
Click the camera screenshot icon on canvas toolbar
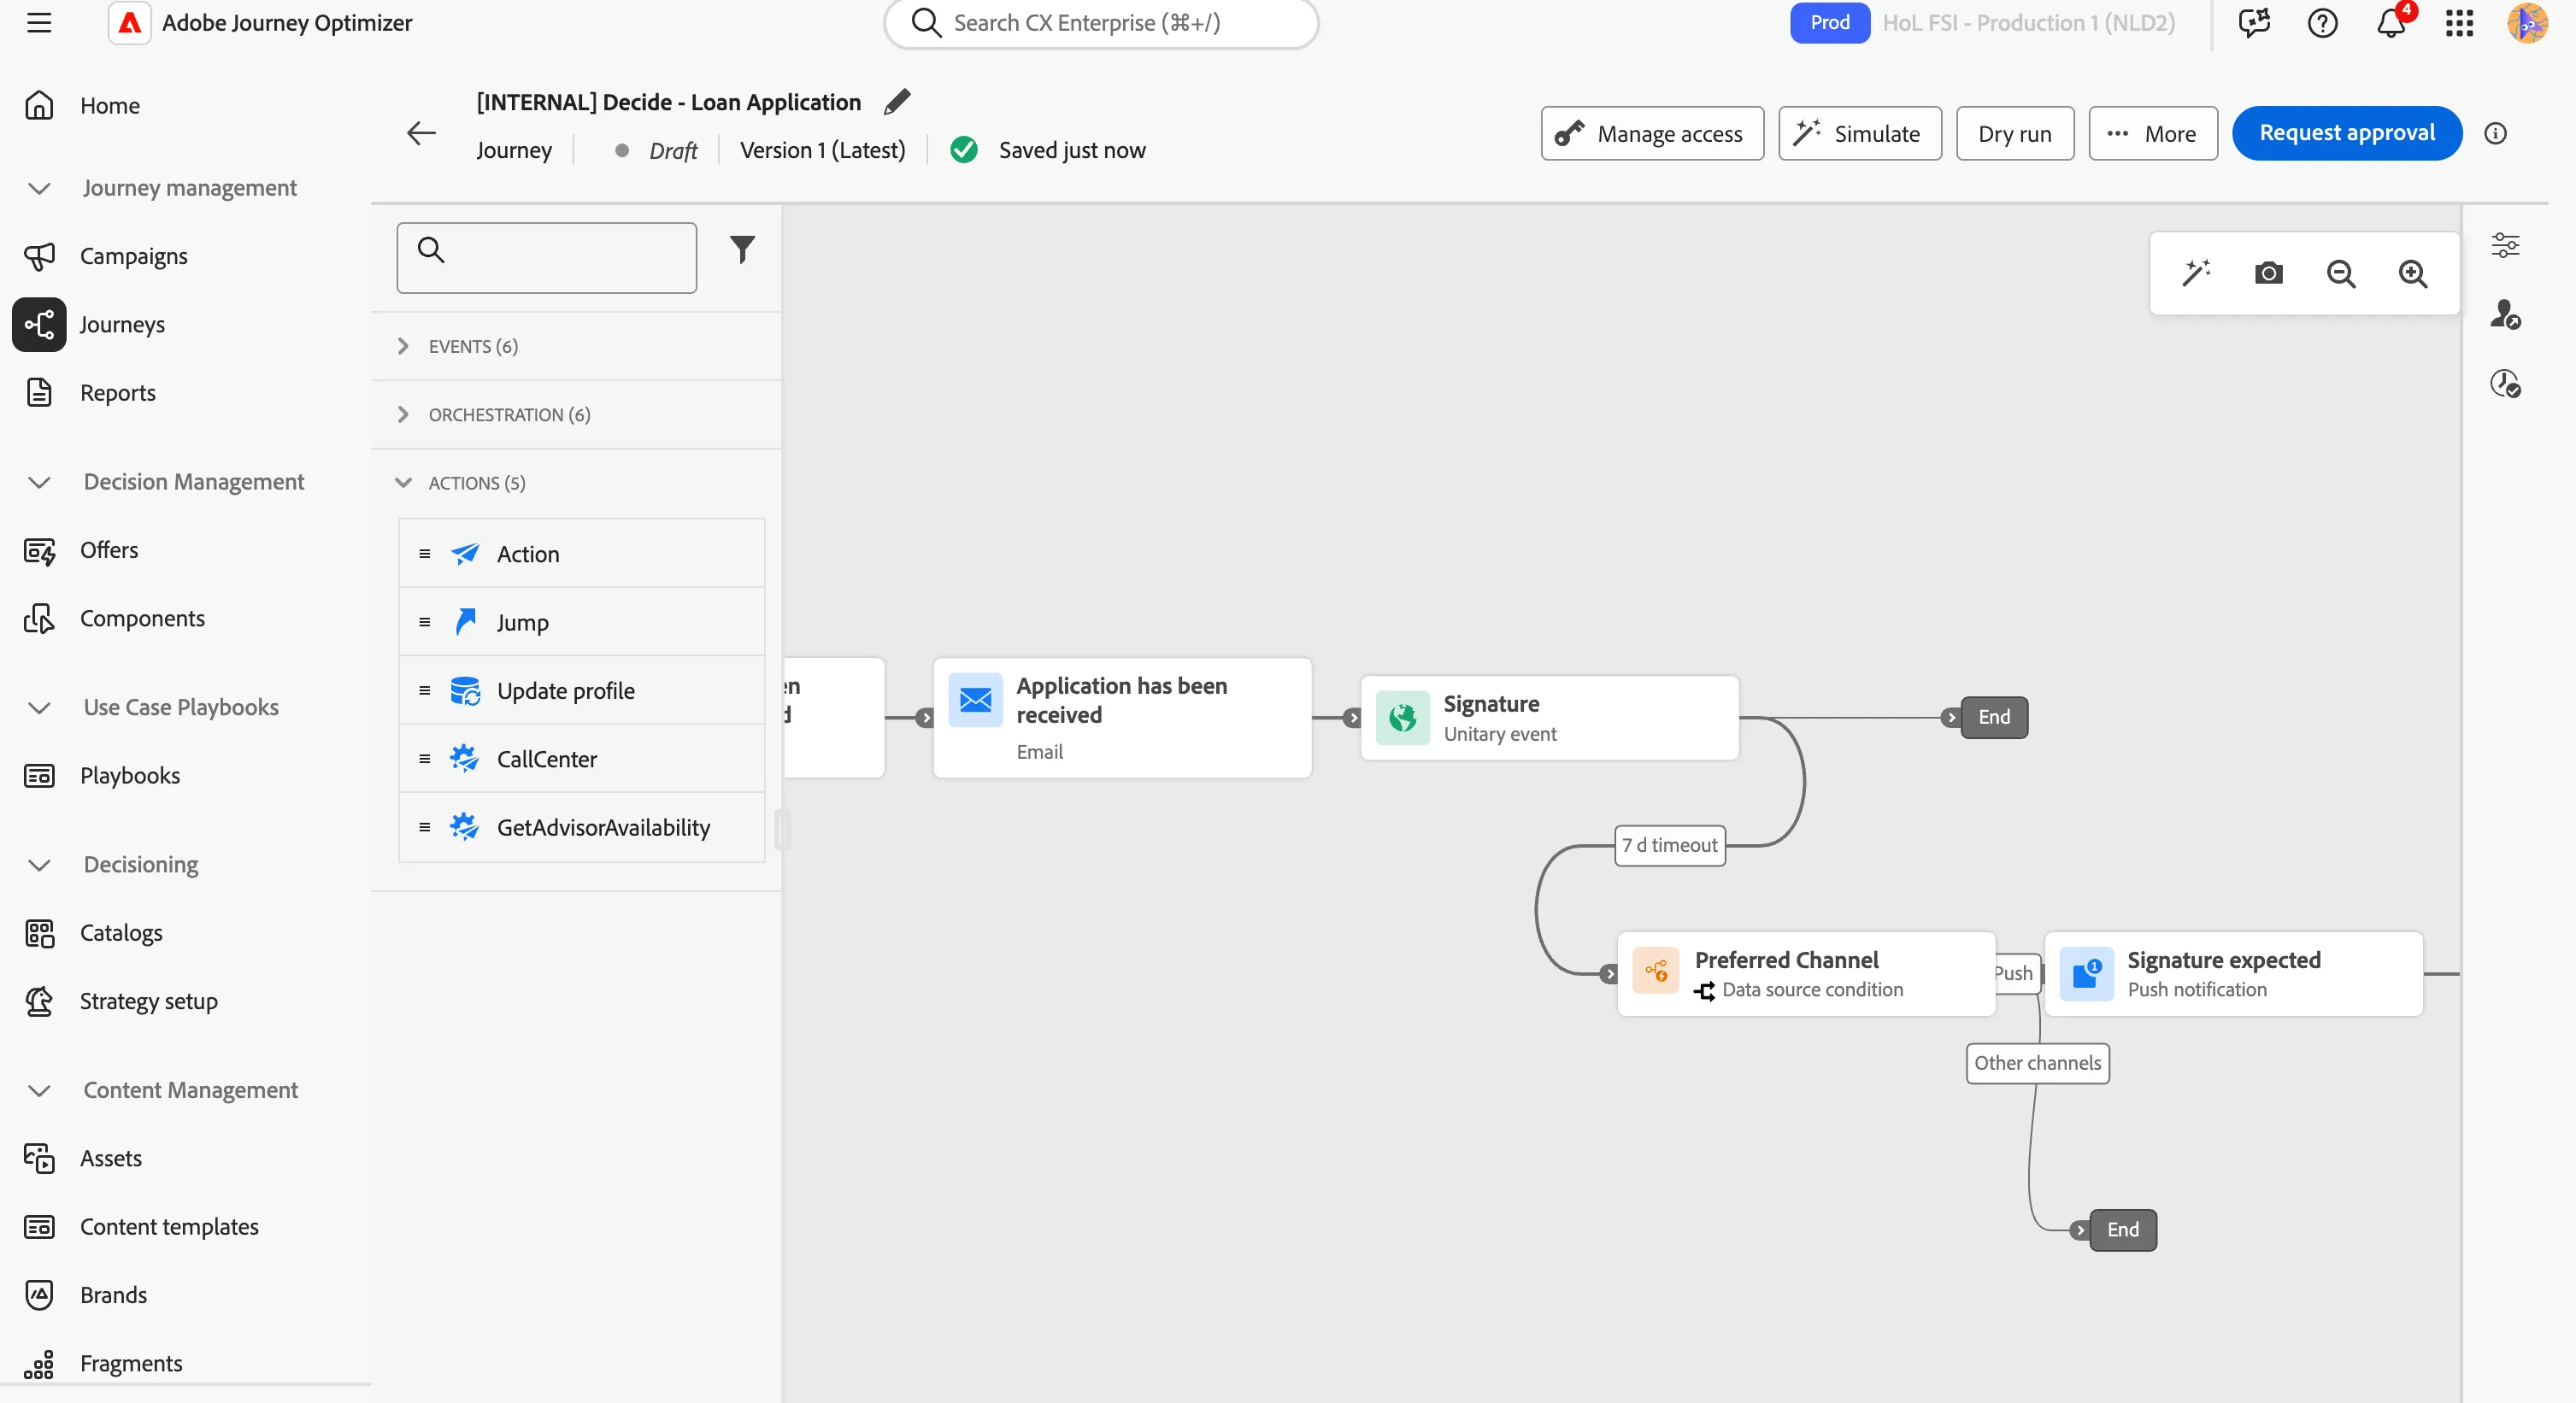pyautogui.click(x=2268, y=273)
